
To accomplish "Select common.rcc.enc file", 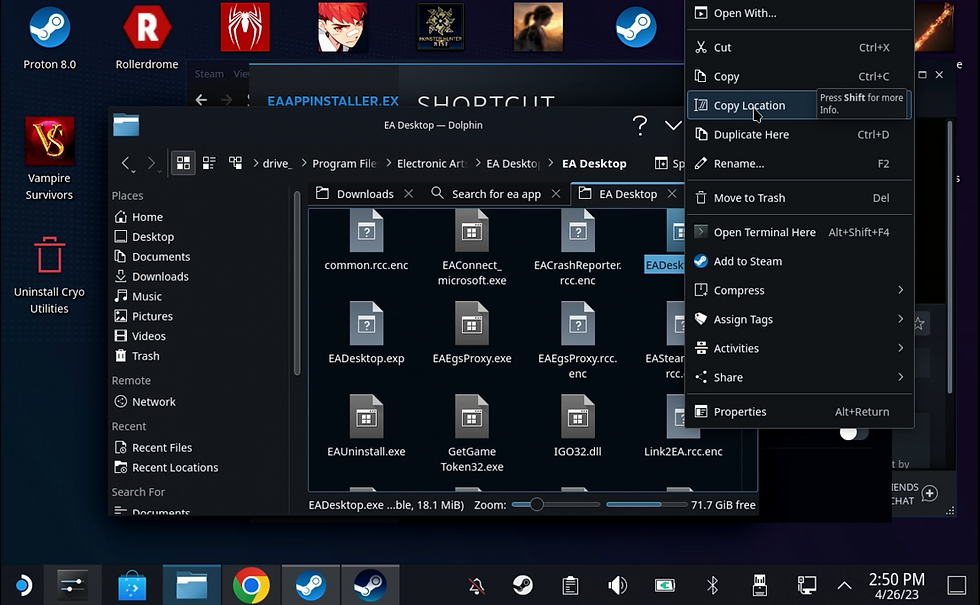I will pyautogui.click(x=366, y=241).
